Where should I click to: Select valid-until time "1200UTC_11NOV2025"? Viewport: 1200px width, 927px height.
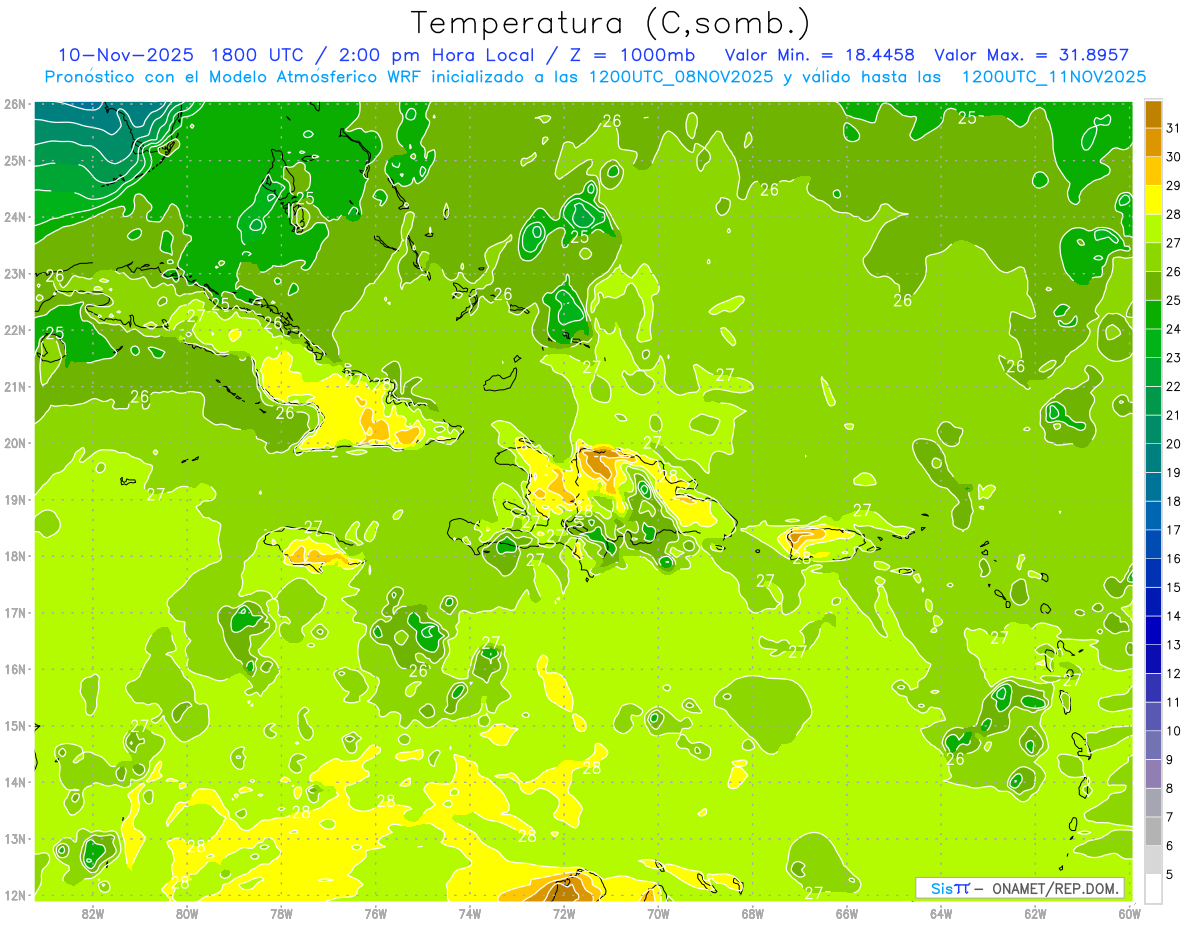coord(1053,77)
